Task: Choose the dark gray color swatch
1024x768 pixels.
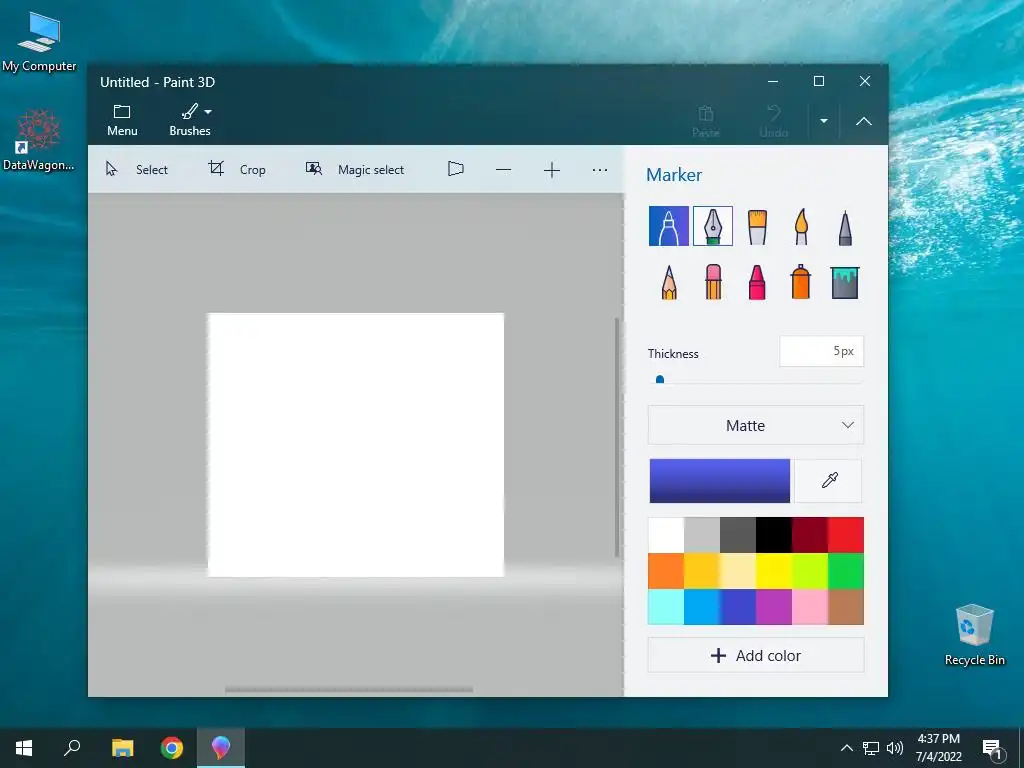Action: click(x=738, y=535)
